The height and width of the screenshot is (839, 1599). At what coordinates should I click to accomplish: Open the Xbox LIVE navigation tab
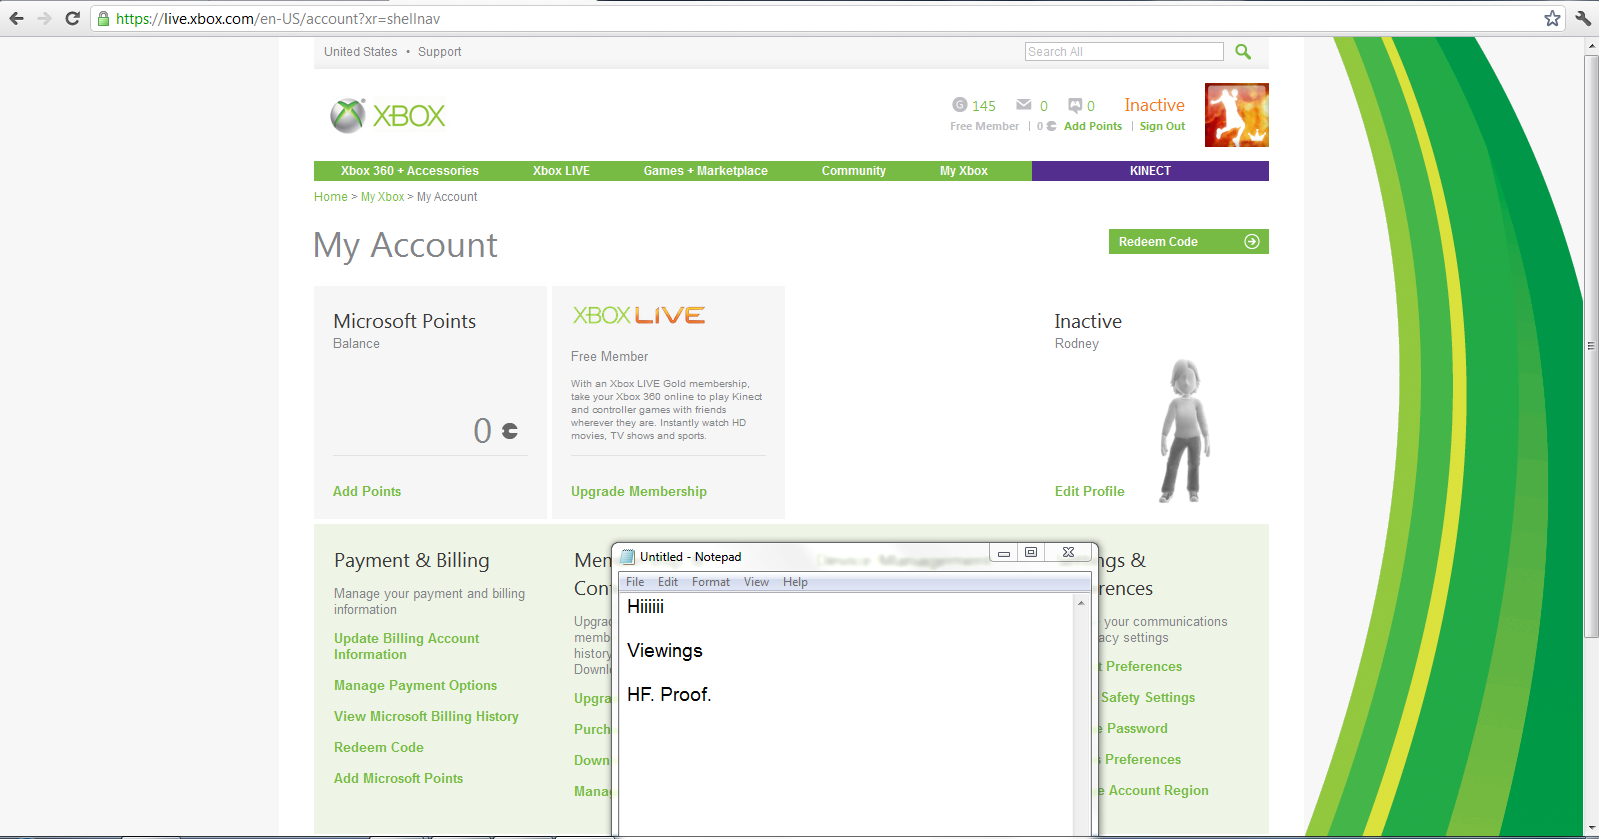(x=561, y=171)
